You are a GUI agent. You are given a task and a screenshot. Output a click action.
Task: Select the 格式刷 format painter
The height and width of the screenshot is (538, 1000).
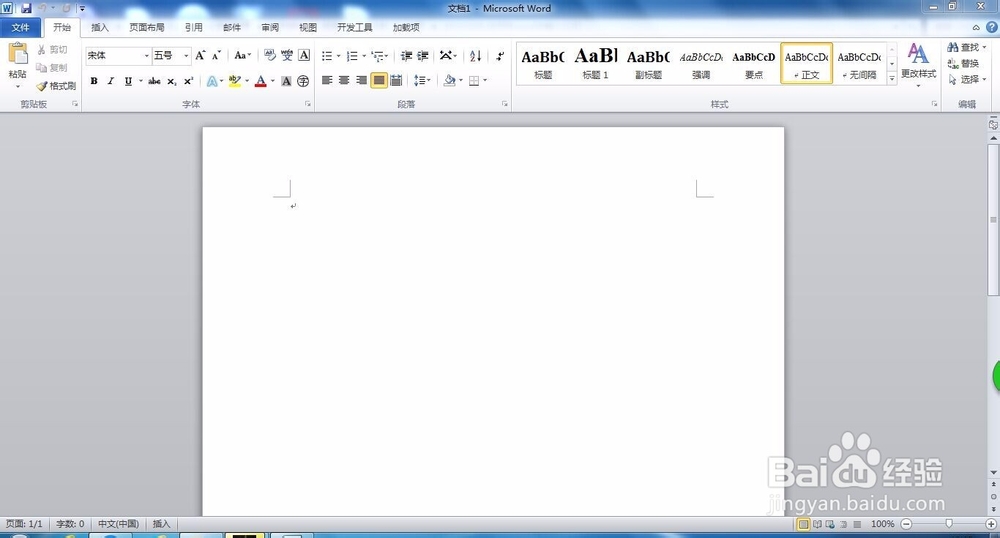(x=56, y=85)
